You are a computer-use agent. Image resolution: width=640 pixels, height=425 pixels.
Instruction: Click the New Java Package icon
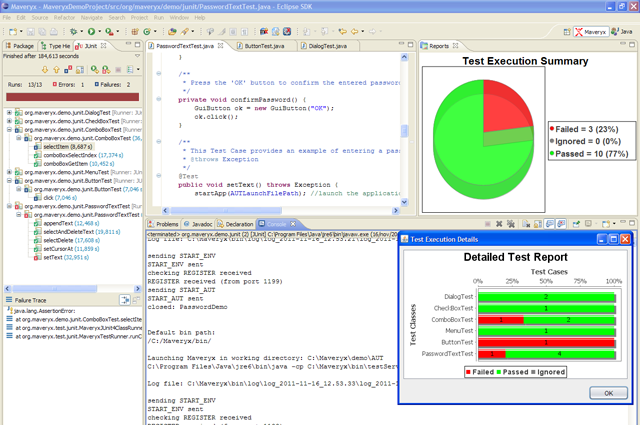(135, 31)
